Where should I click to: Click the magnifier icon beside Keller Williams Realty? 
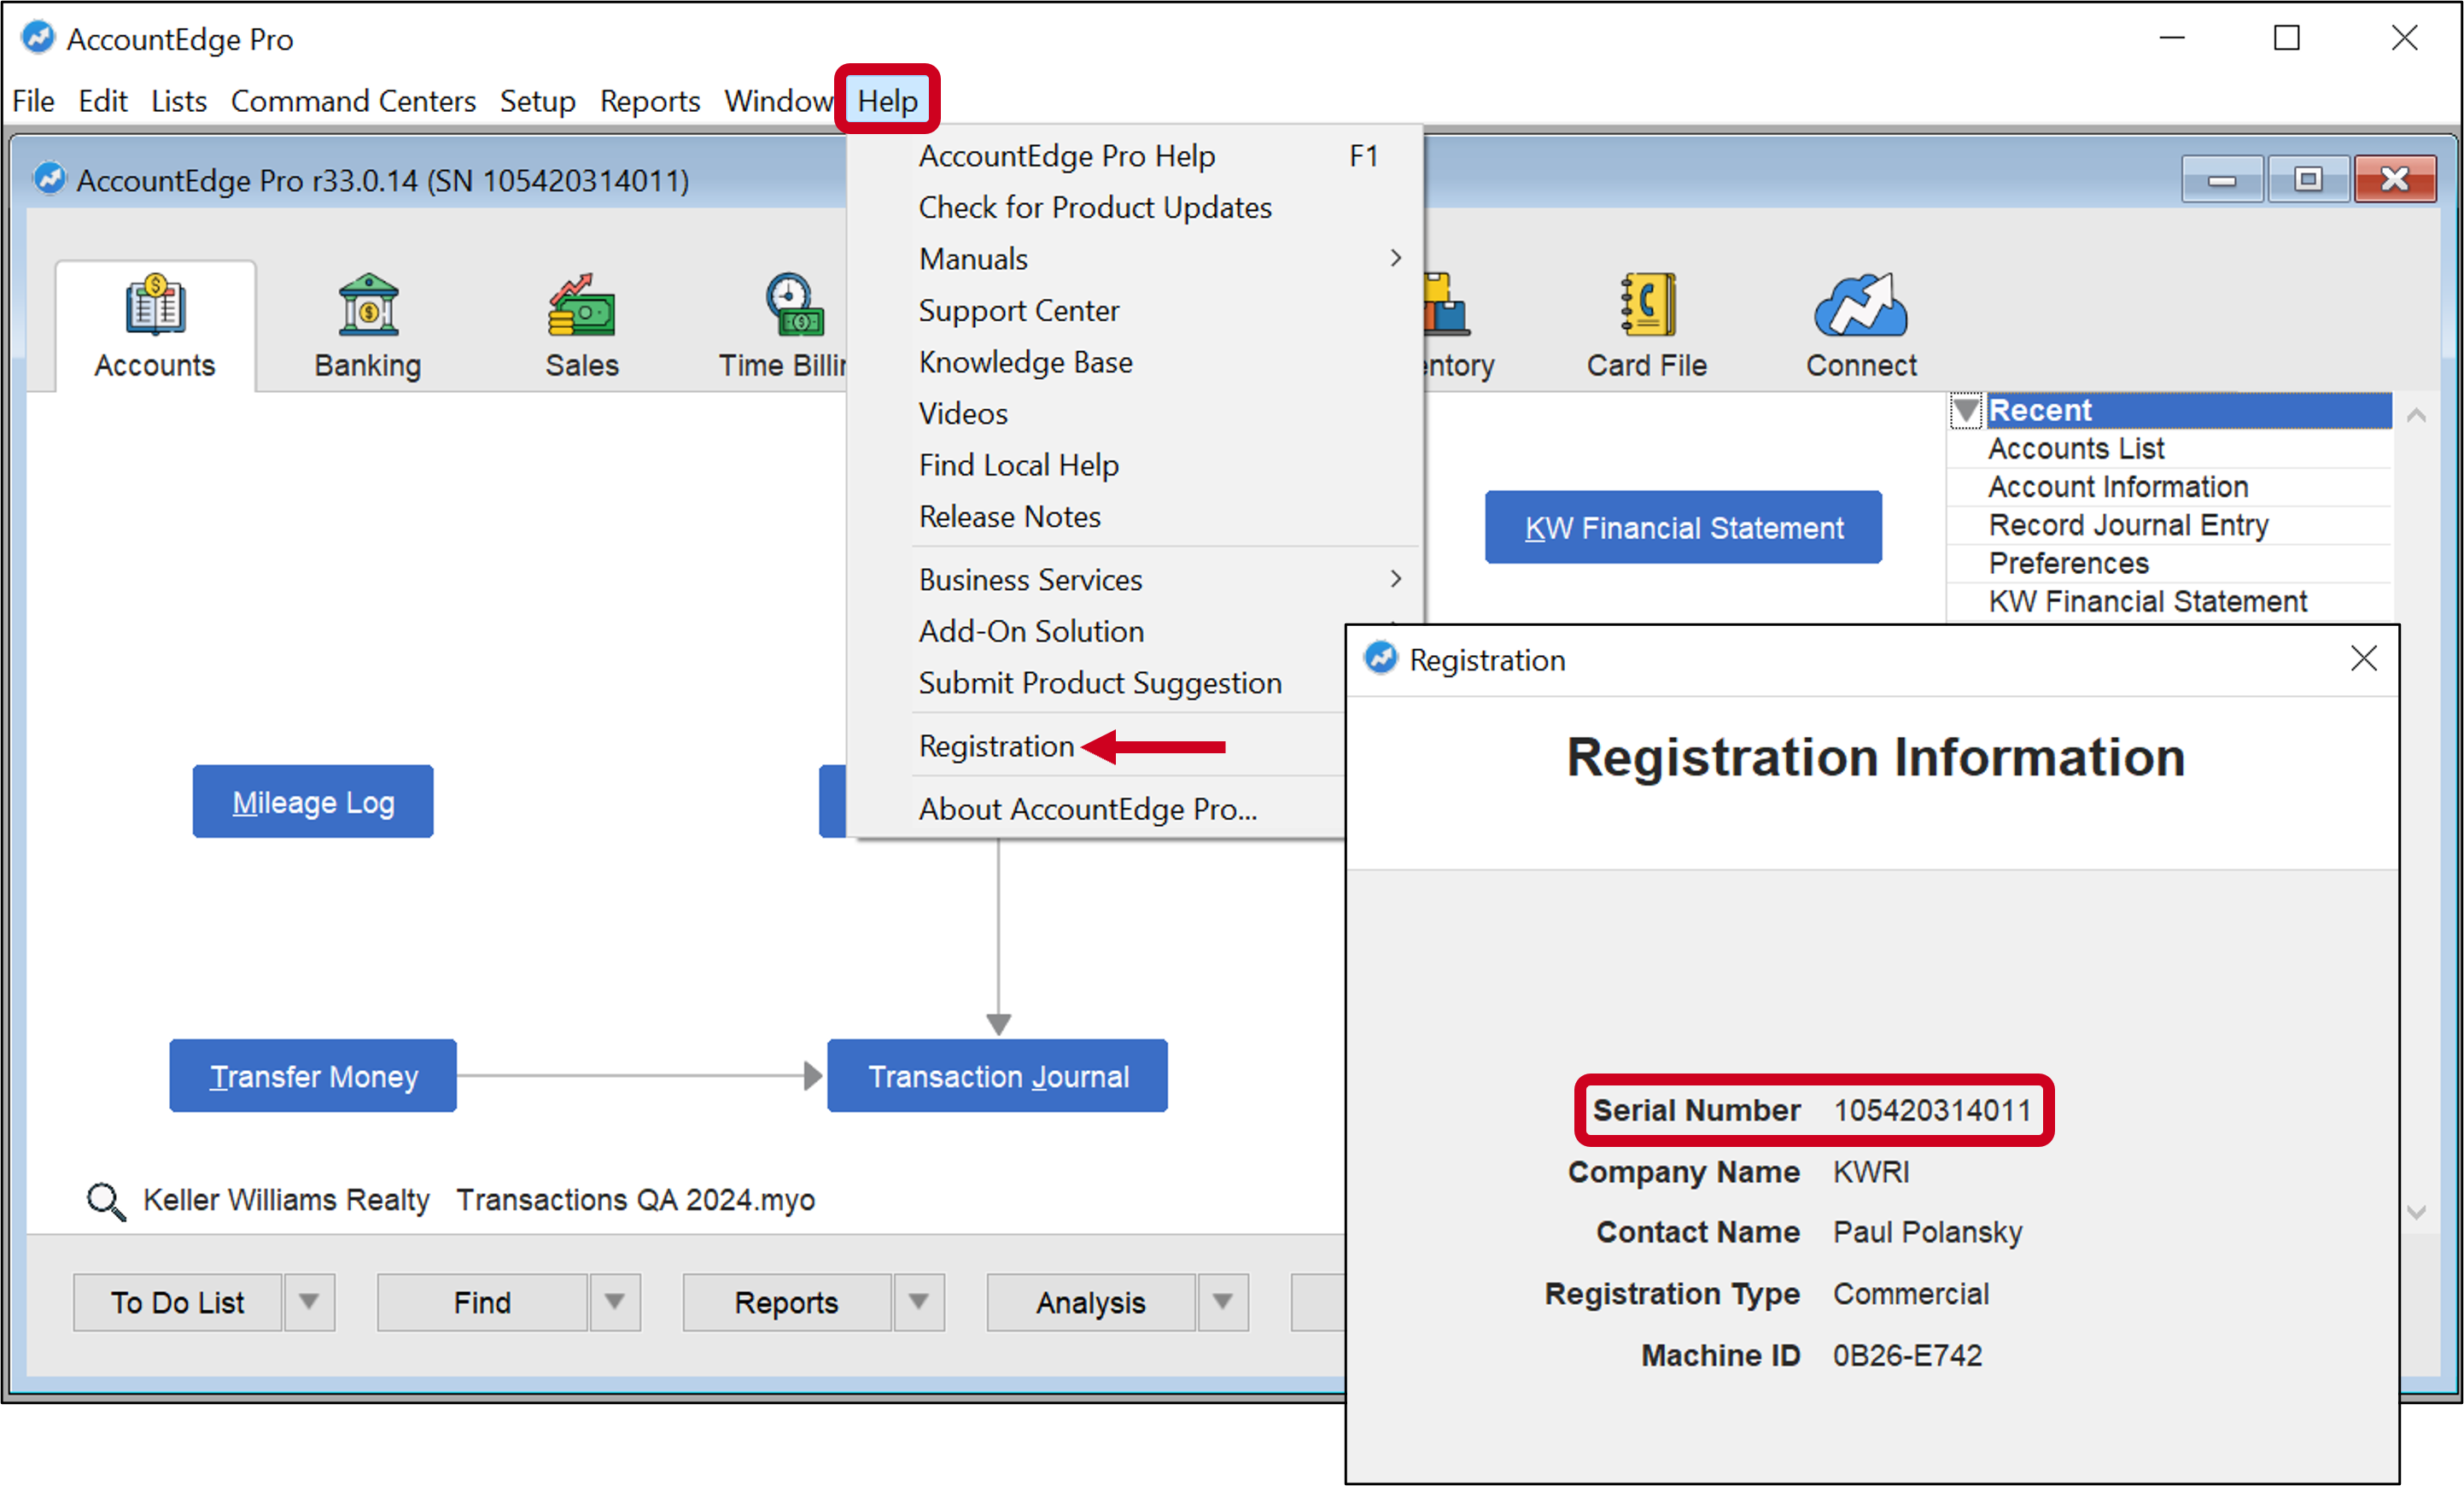106,1201
